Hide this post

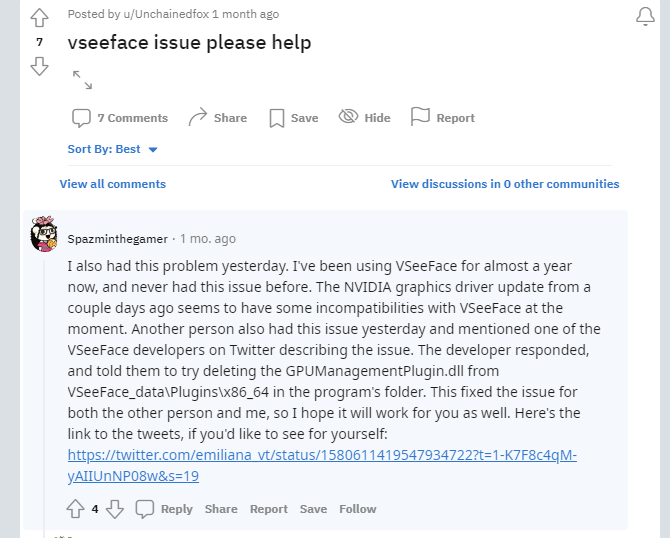click(x=364, y=118)
